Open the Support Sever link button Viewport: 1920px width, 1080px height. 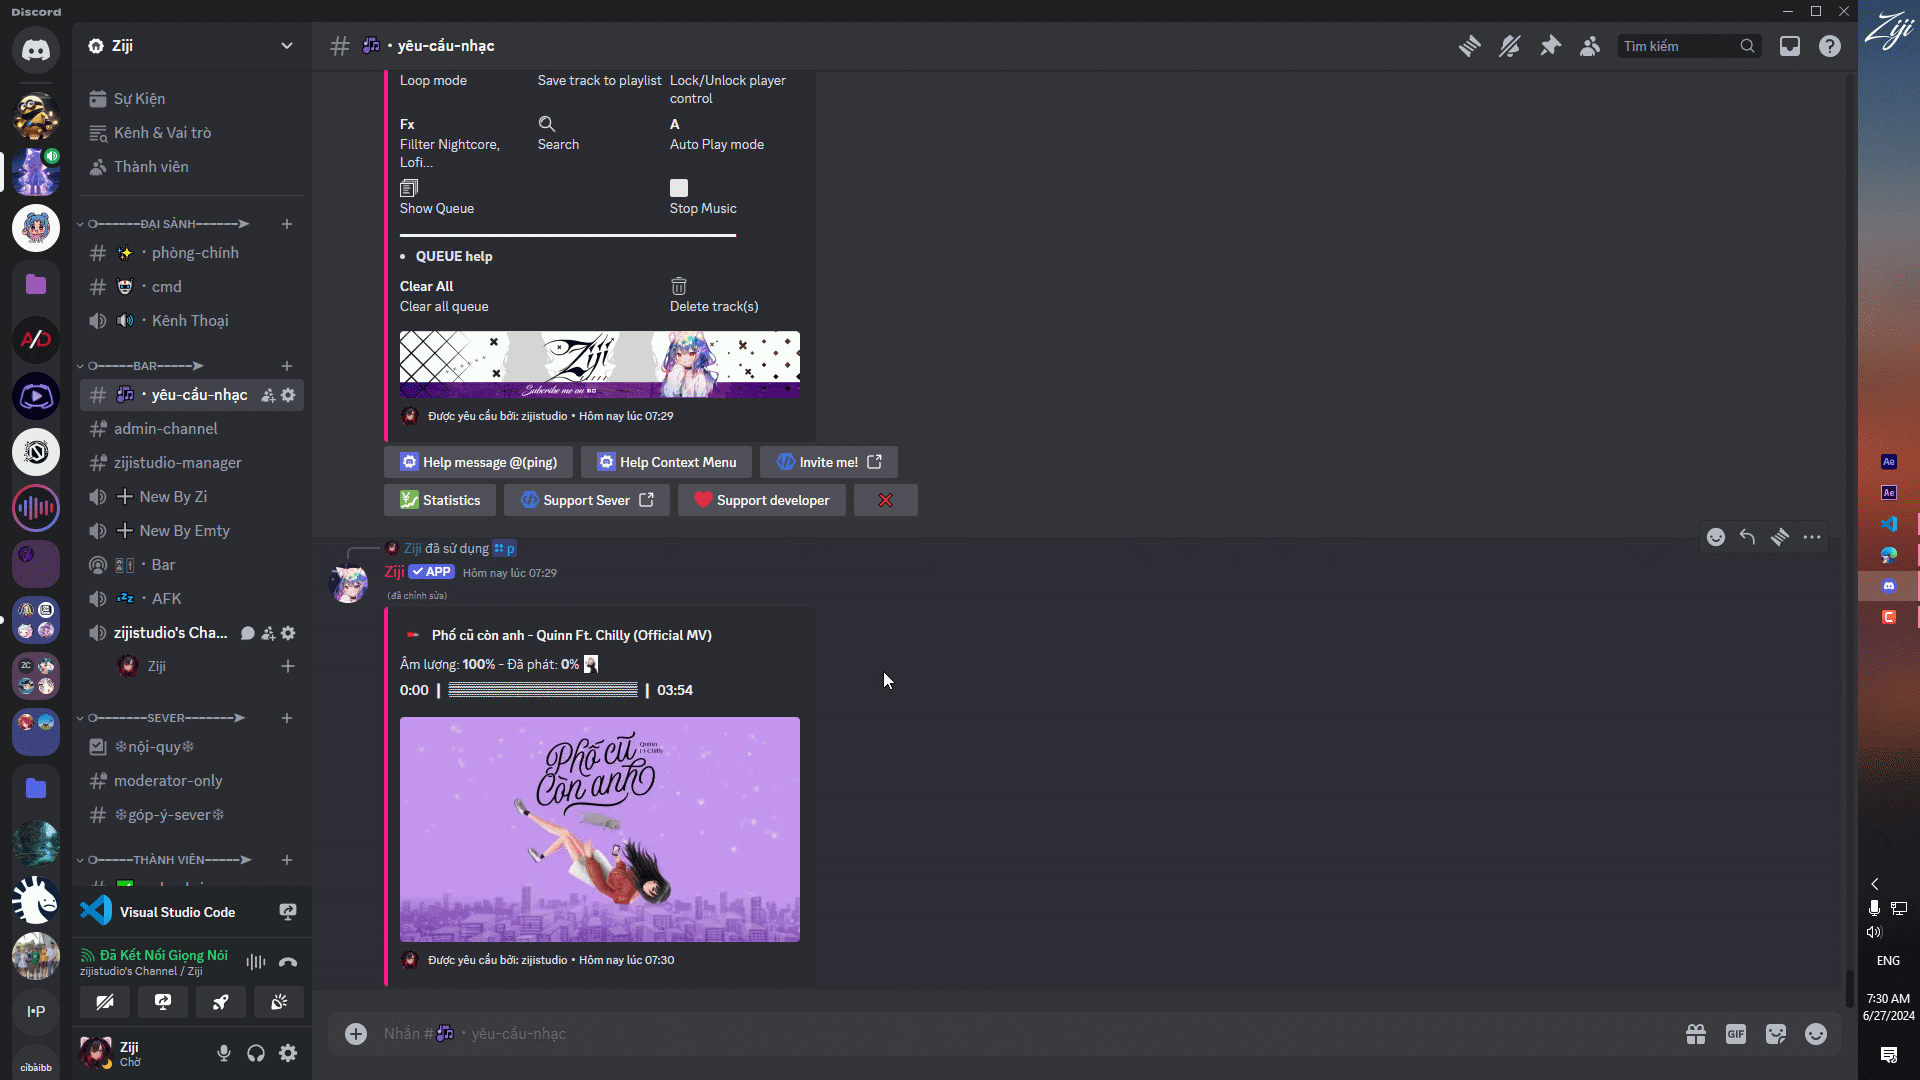click(x=587, y=500)
